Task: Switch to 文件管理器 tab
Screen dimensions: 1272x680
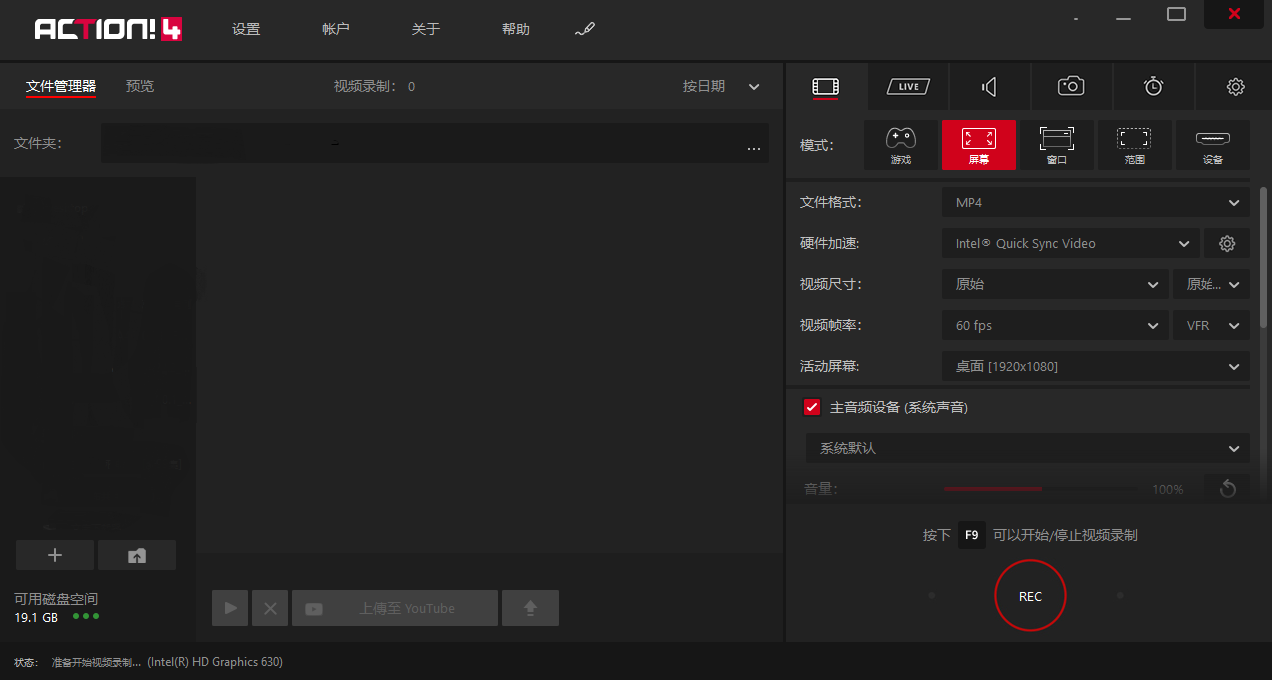Action: (61, 86)
